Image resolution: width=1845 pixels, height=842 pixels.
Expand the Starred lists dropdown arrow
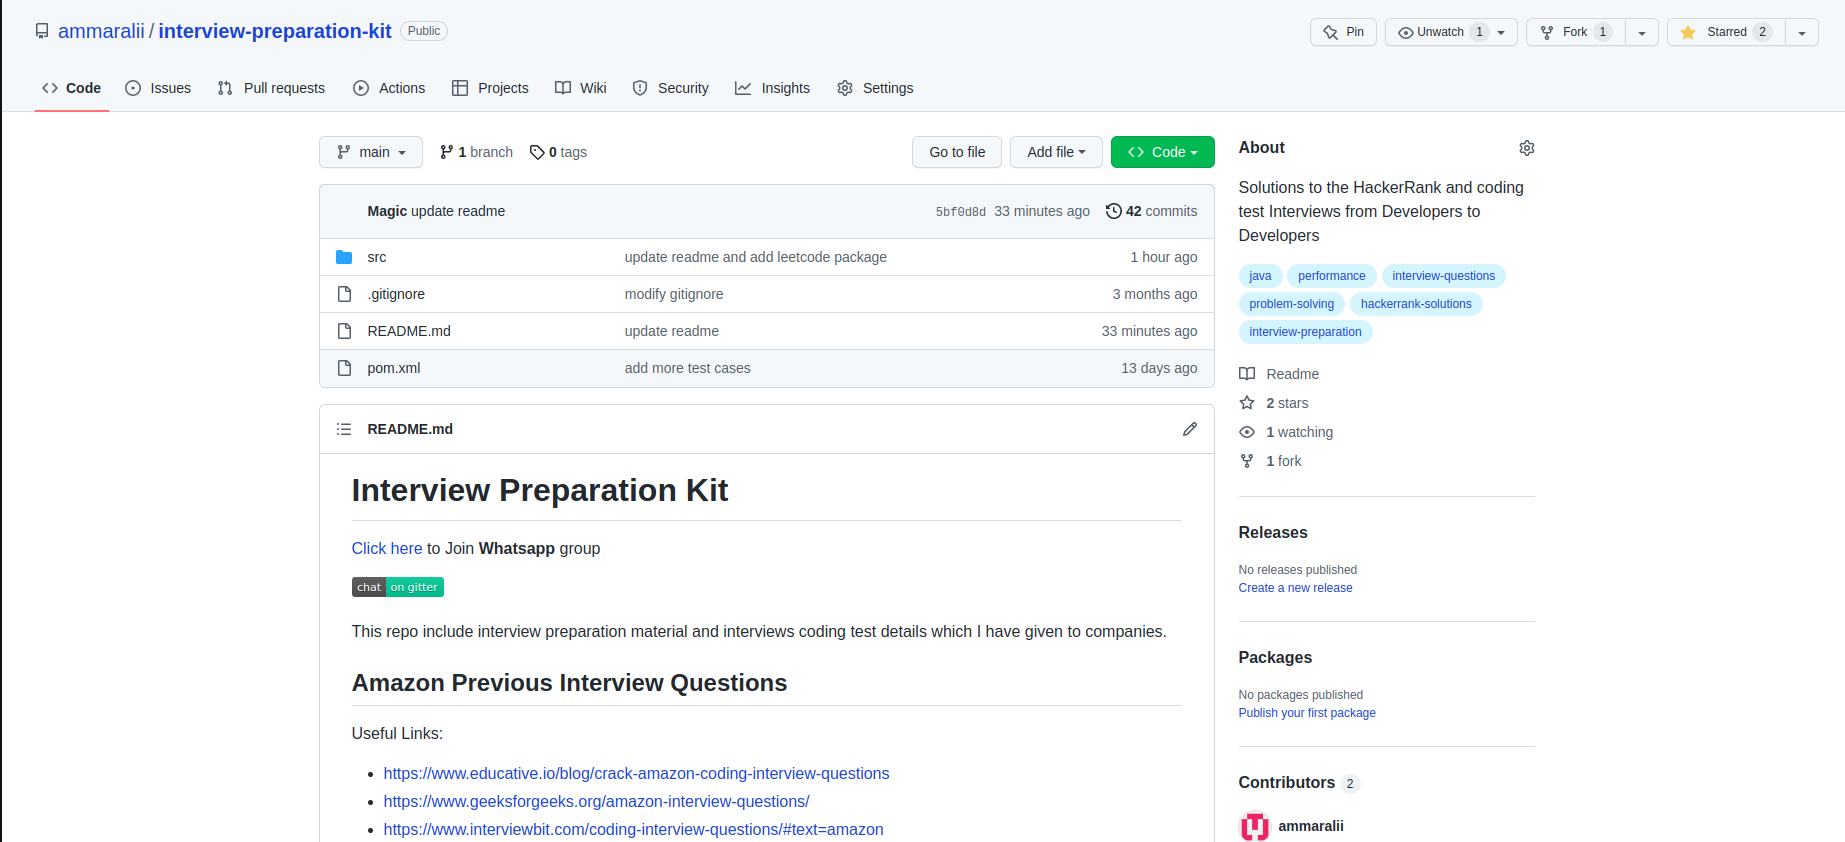click(1802, 32)
